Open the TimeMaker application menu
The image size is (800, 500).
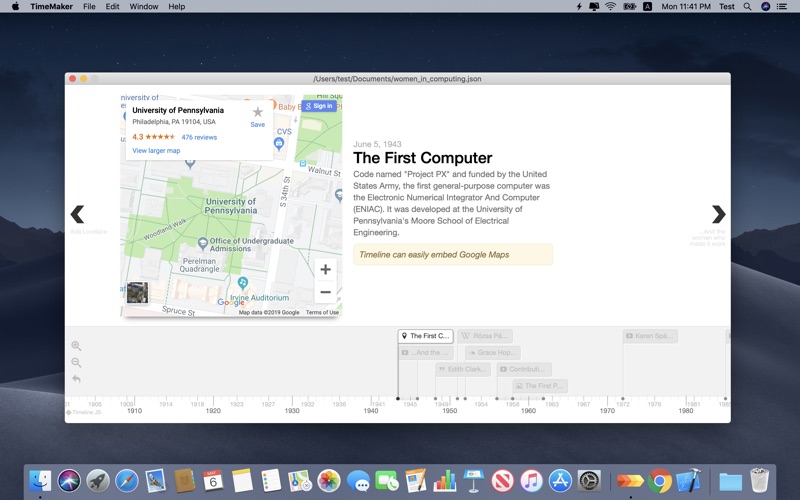(x=52, y=7)
